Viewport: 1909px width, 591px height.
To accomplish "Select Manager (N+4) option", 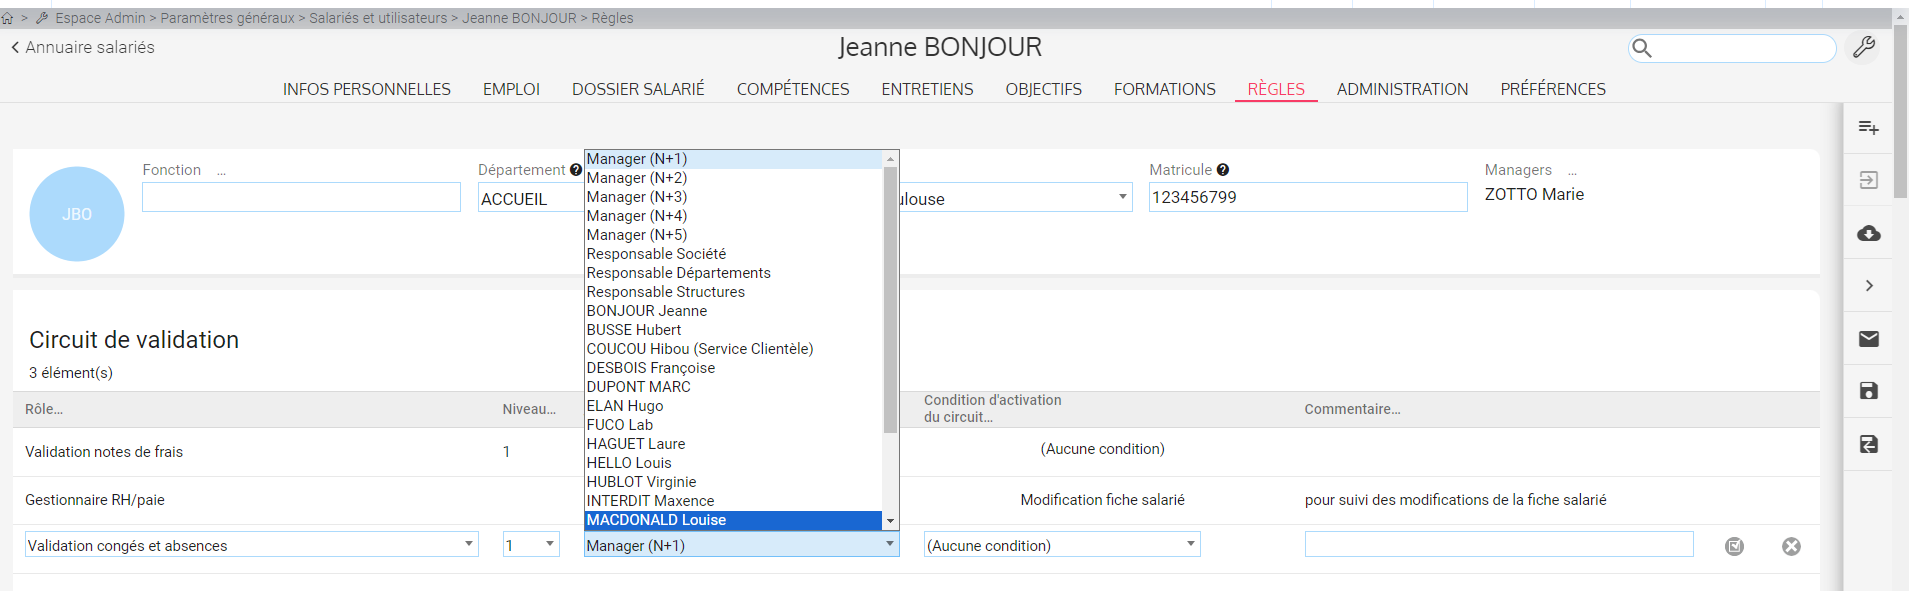I will pos(733,216).
